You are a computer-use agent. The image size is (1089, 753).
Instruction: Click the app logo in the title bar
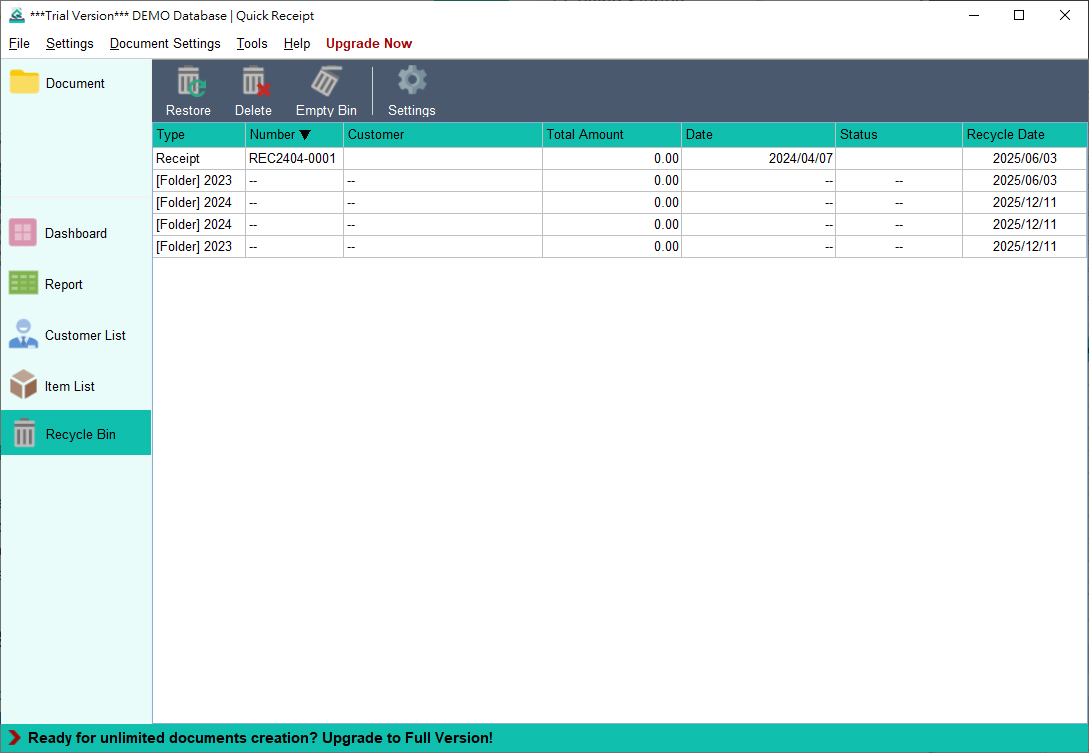(x=17, y=15)
